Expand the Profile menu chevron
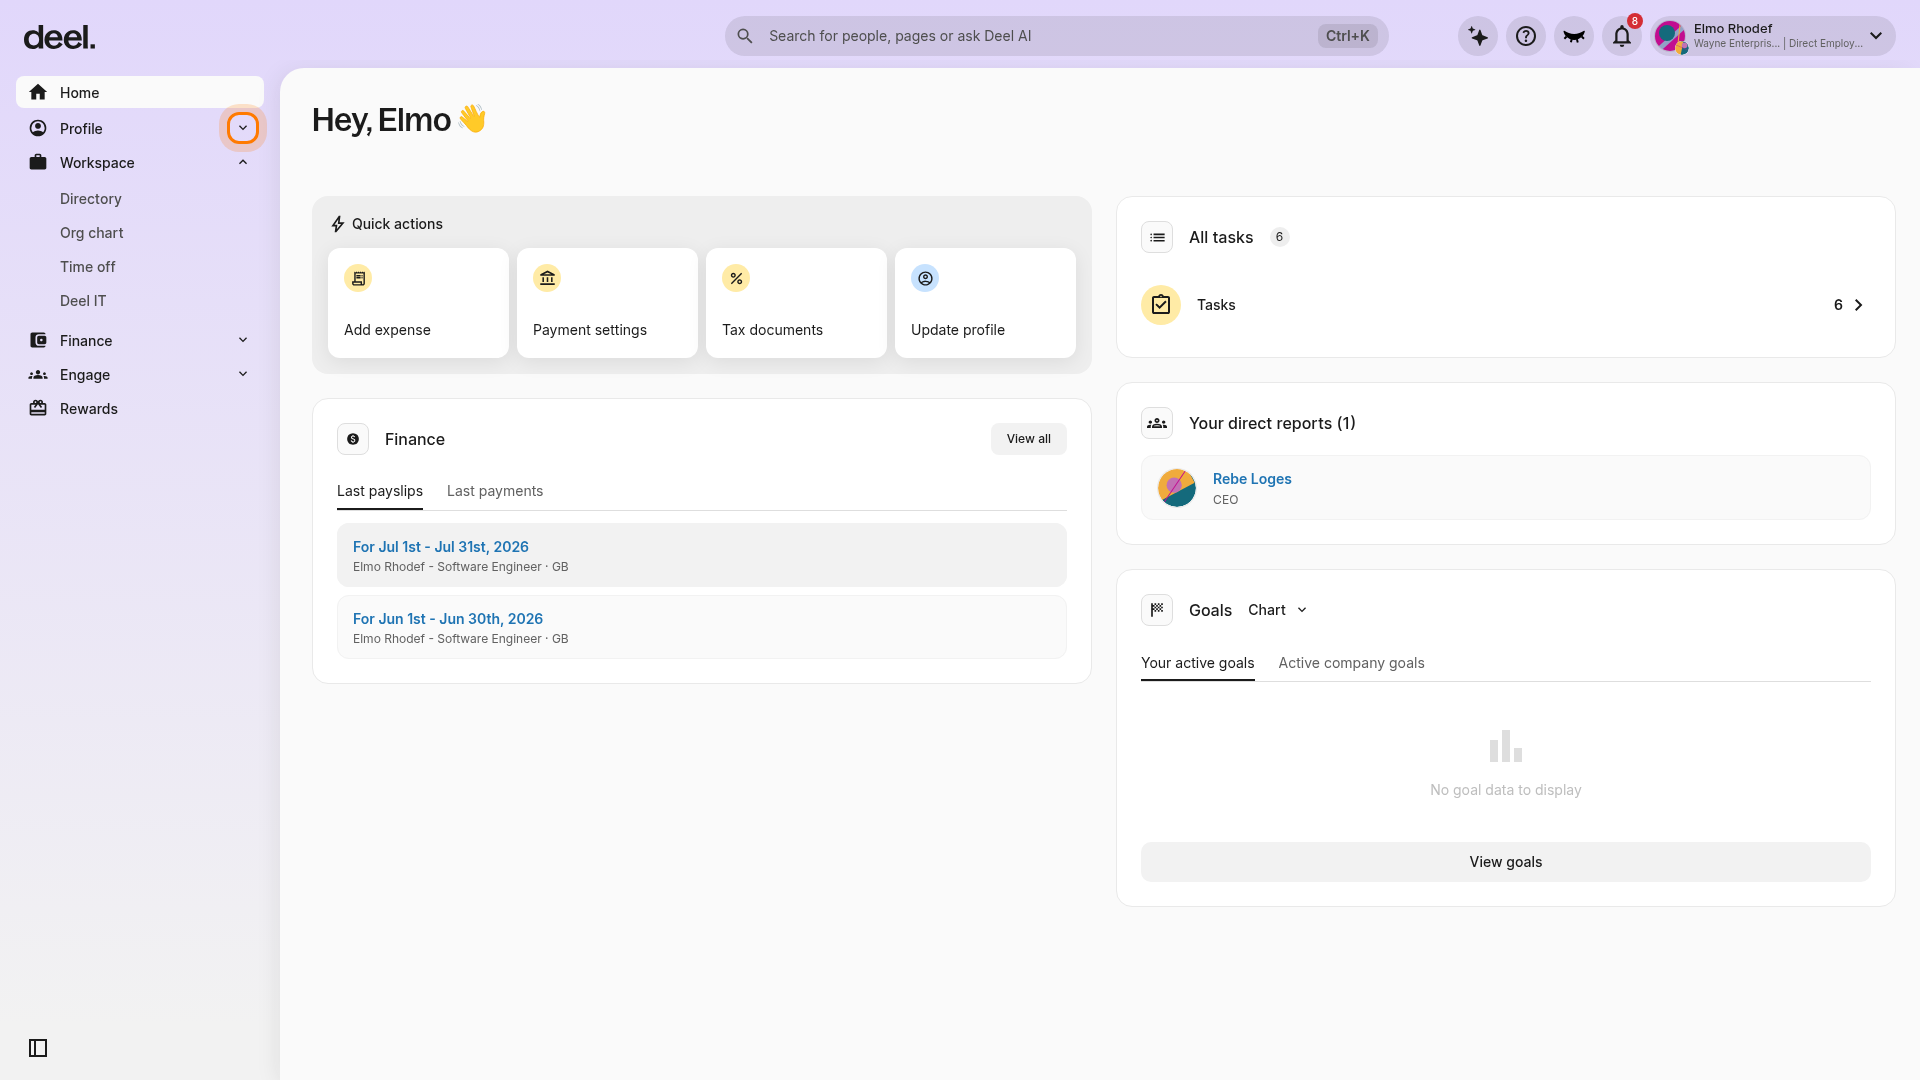1920x1080 pixels. tap(243, 128)
